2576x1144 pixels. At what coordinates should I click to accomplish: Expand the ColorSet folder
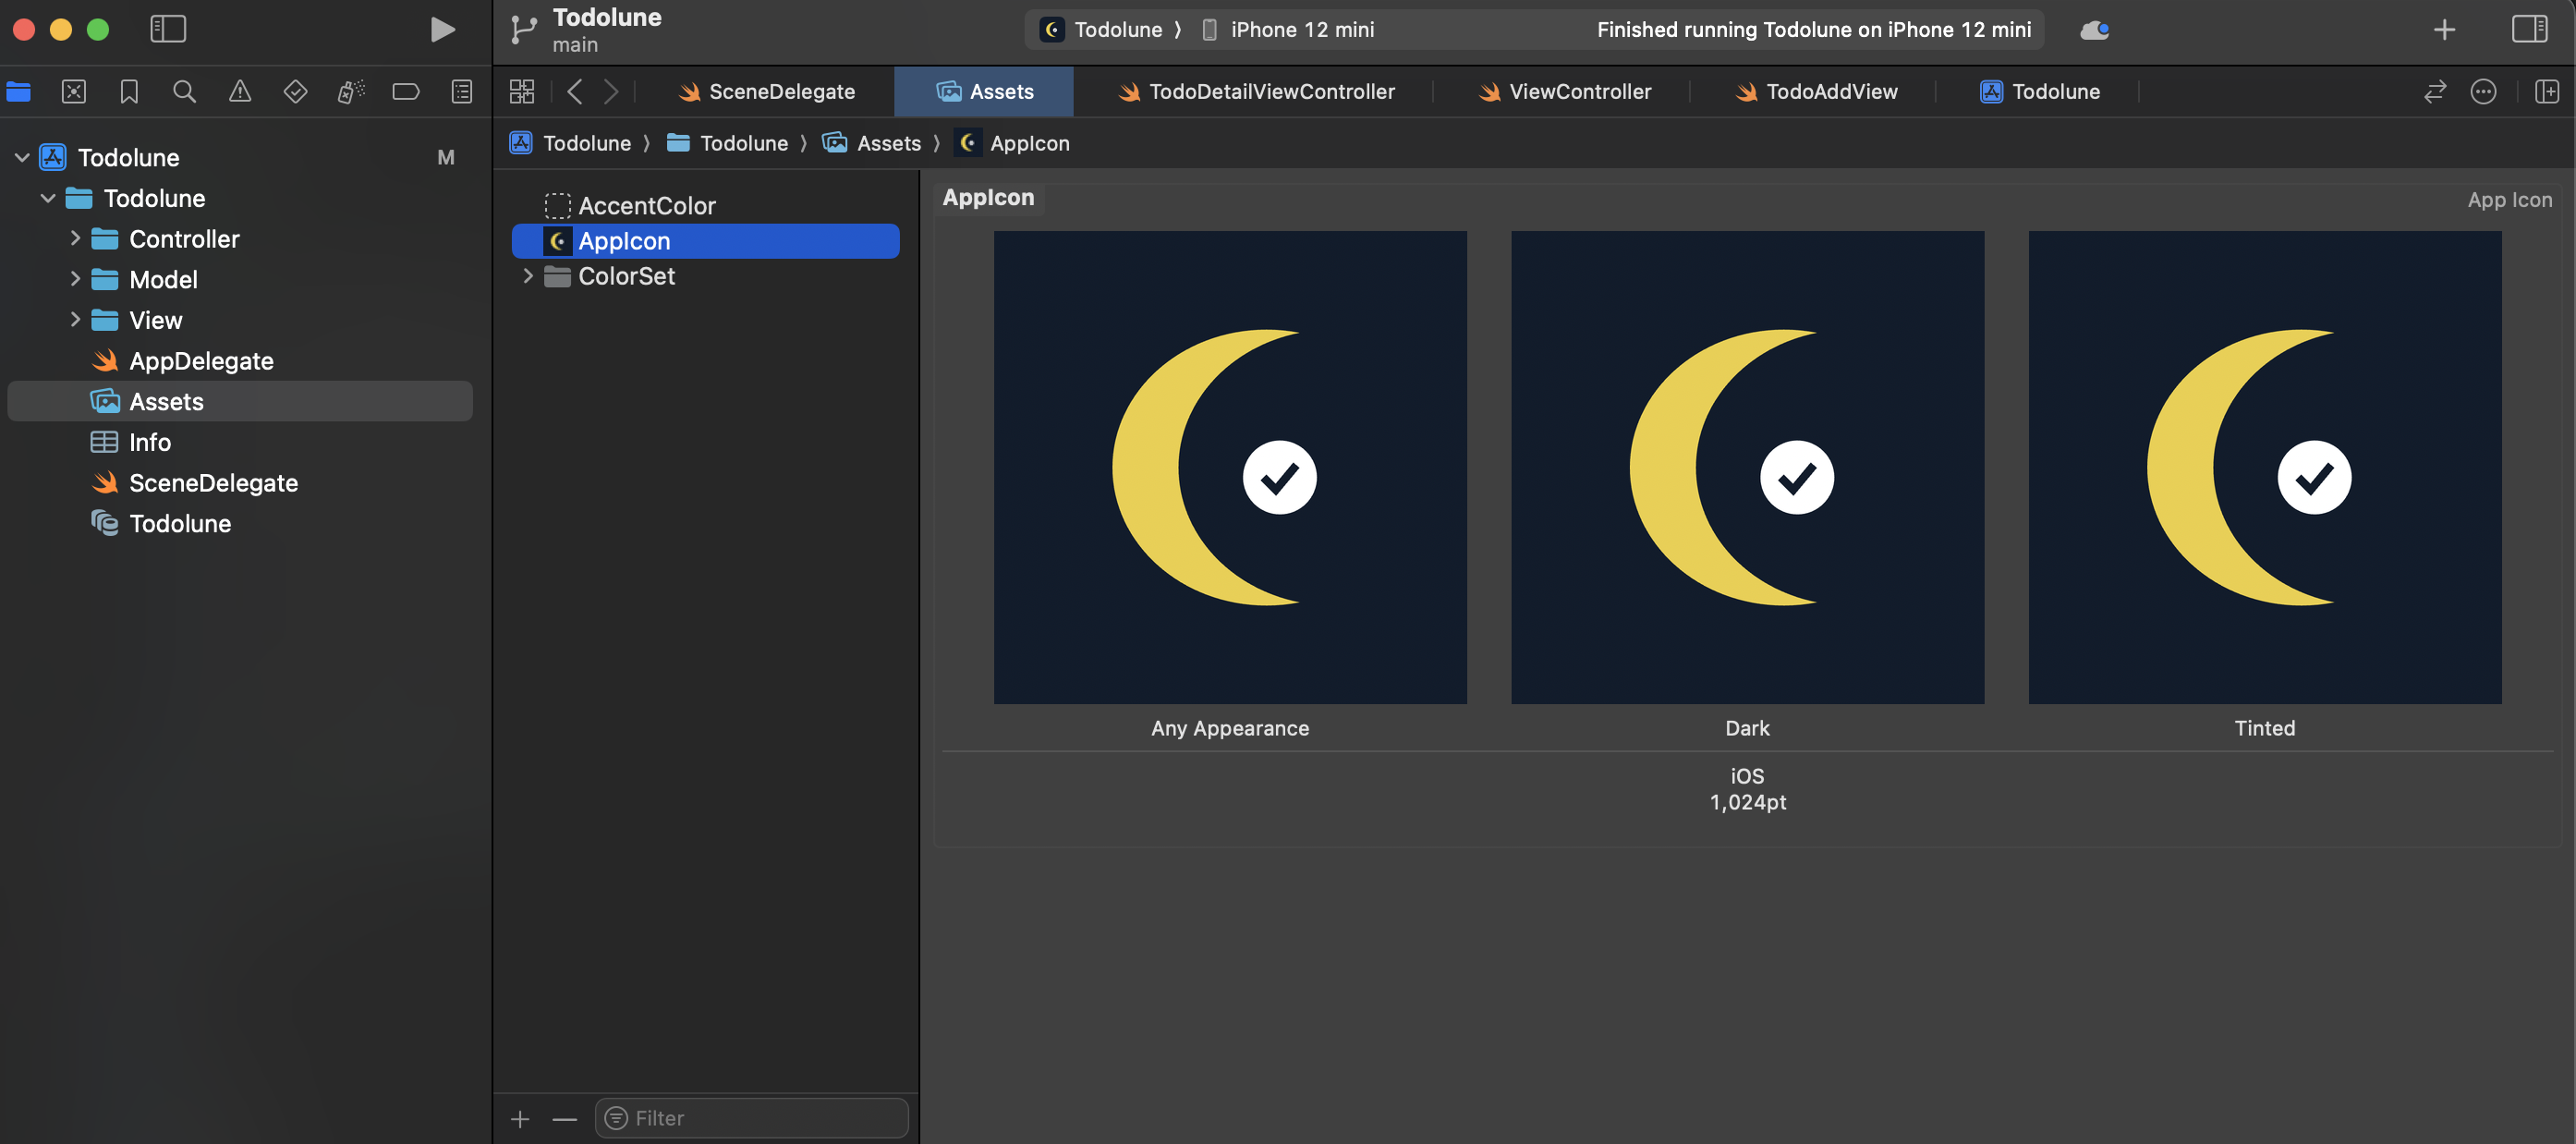point(528,276)
